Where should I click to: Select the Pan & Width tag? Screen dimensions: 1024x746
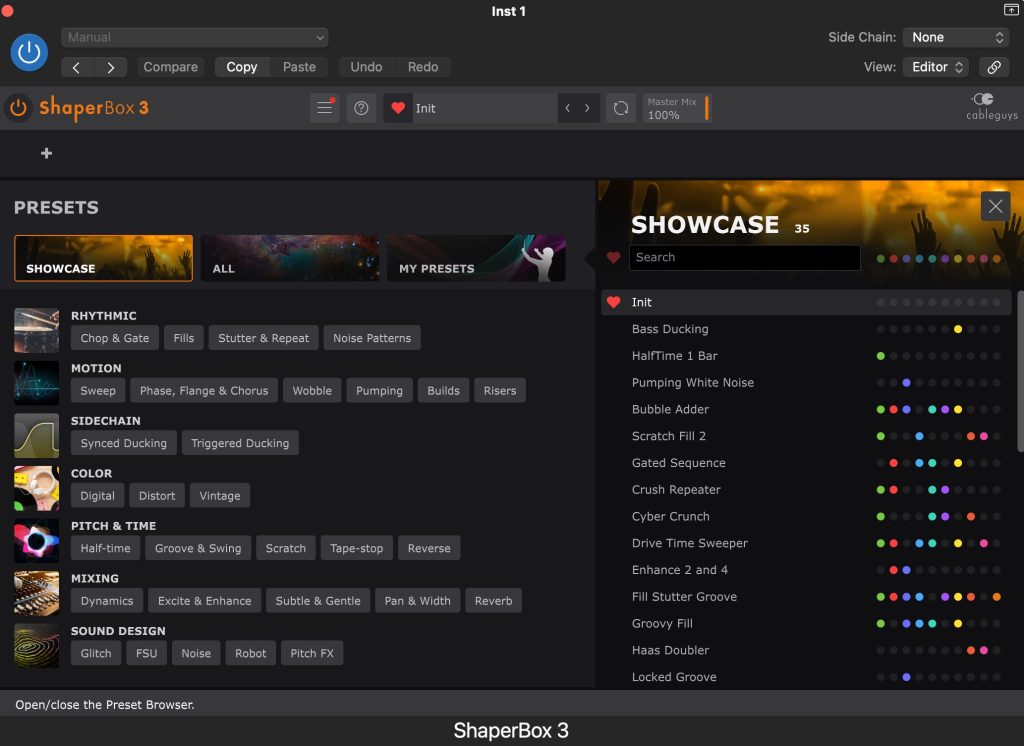(x=417, y=601)
